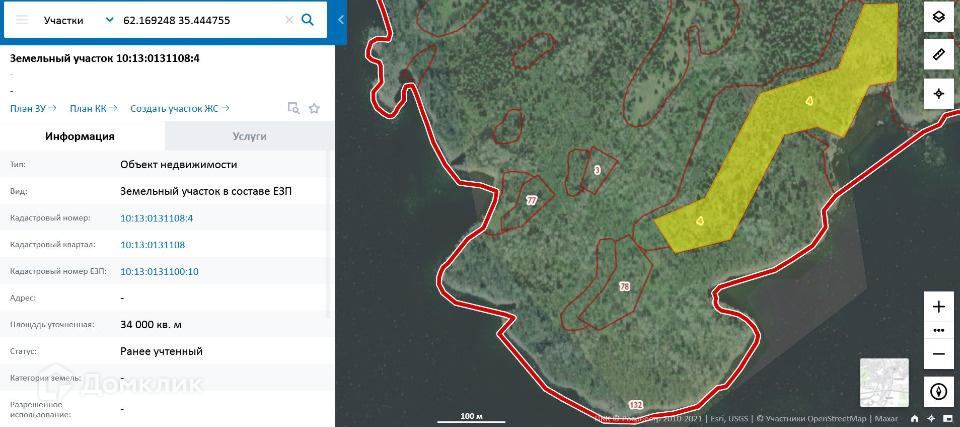Switch to the Услуги tab

(x=249, y=136)
